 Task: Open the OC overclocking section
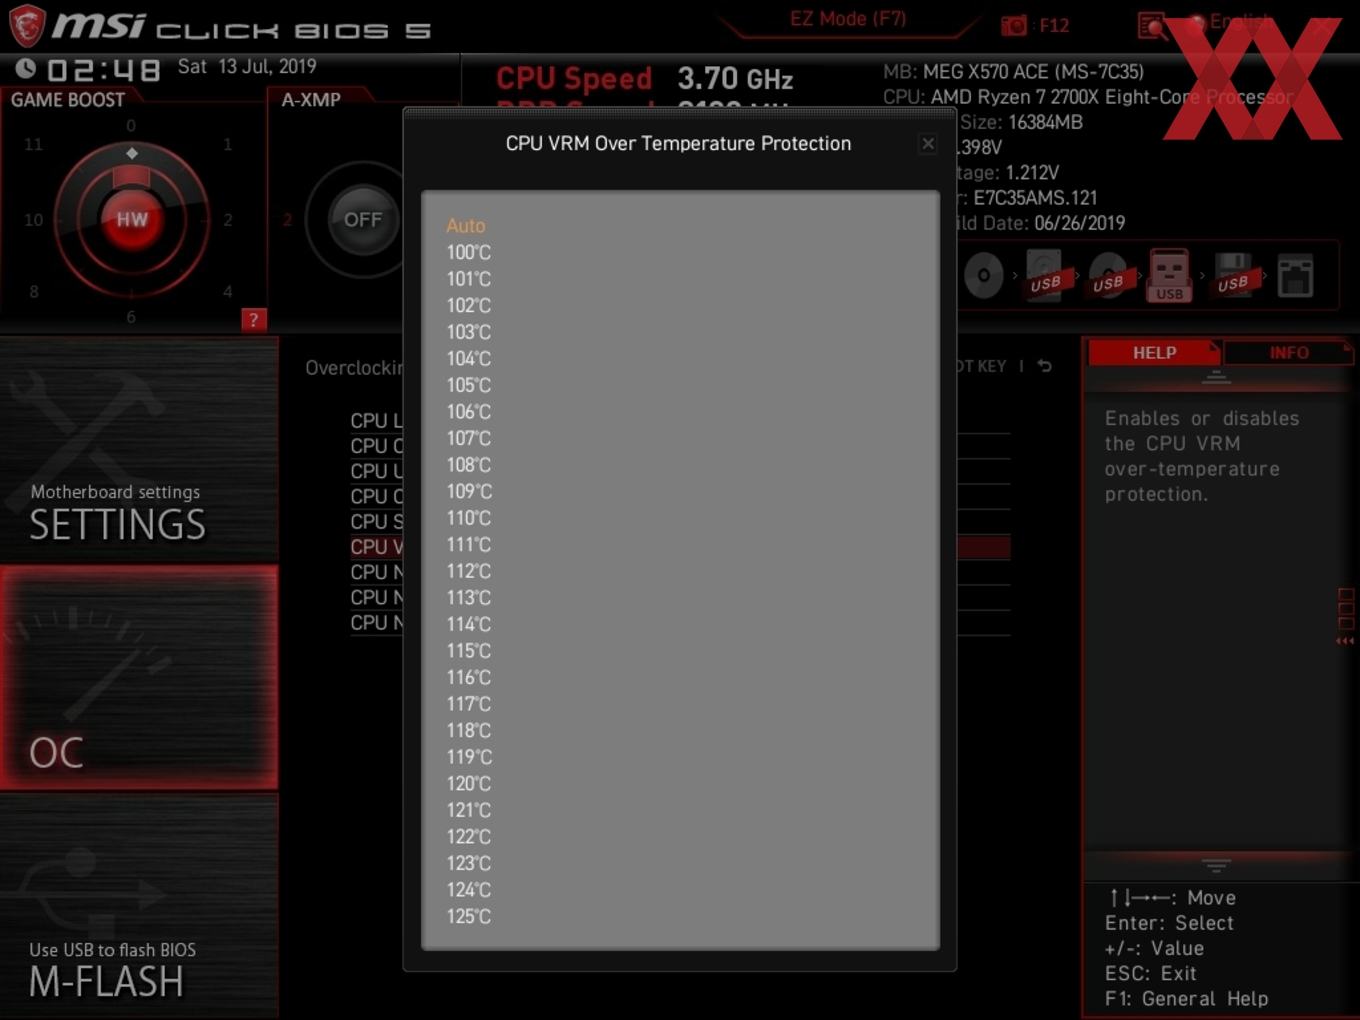tap(139, 677)
